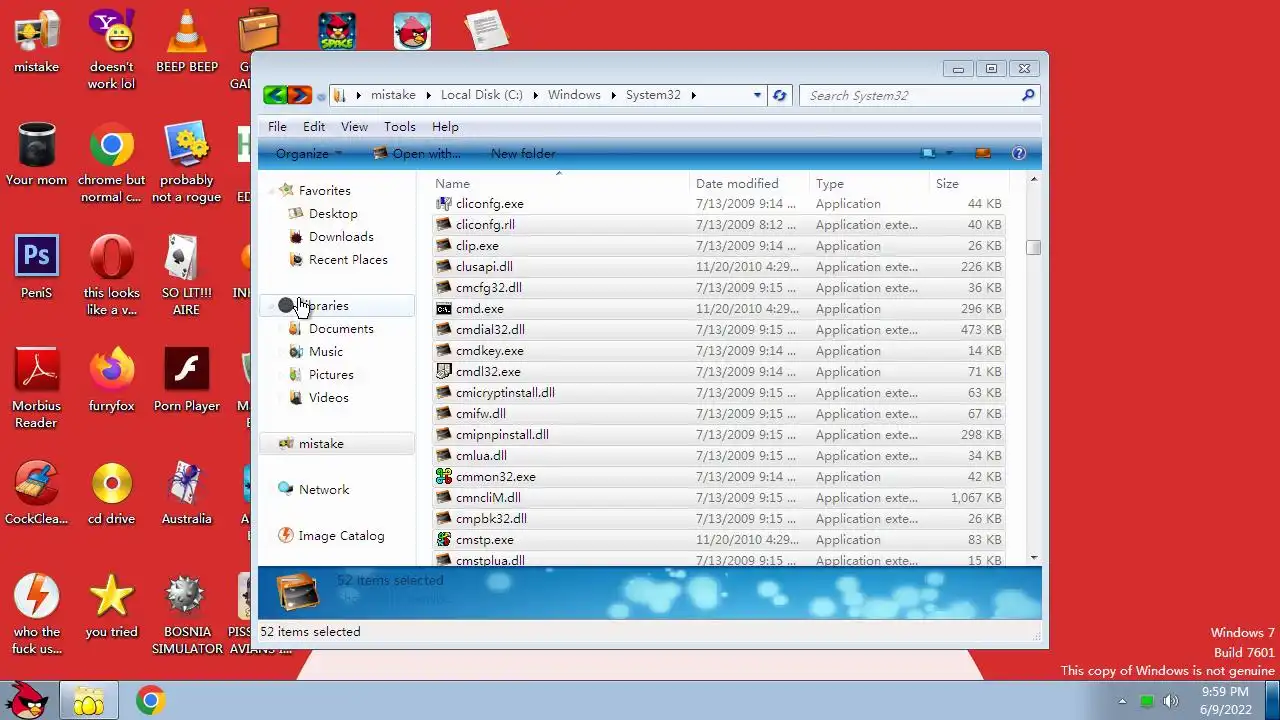Open the address bar history dropdown
The height and width of the screenshot is (720, 1280).
757,95
